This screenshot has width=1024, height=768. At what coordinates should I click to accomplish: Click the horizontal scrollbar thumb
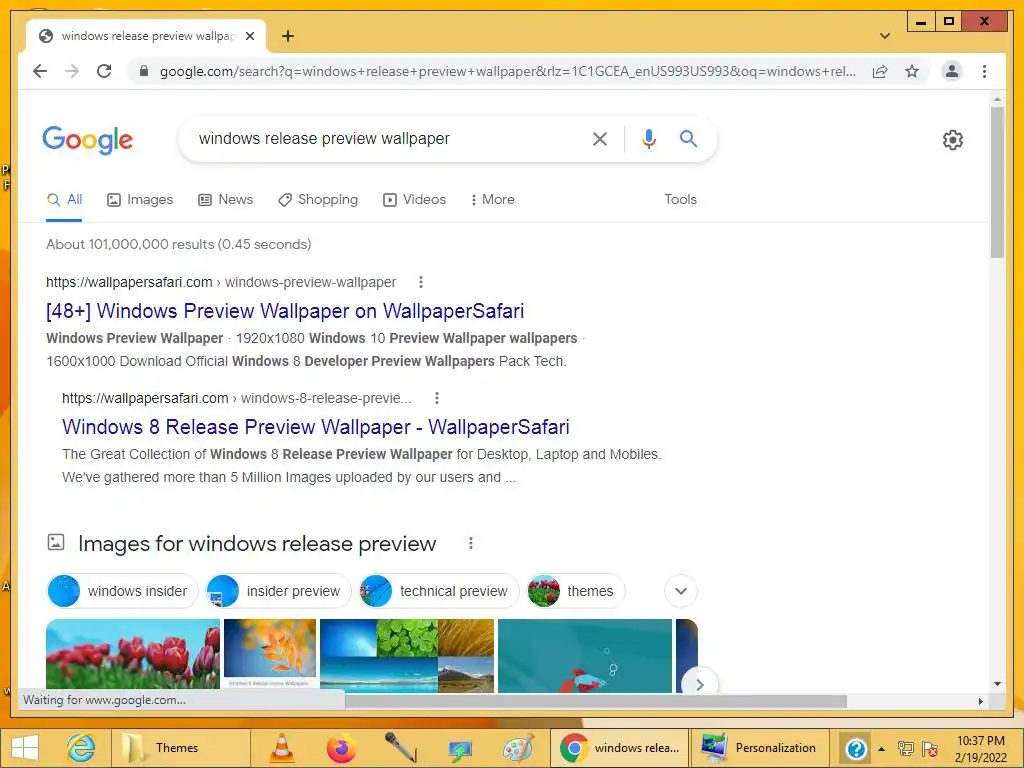point(596,701)
